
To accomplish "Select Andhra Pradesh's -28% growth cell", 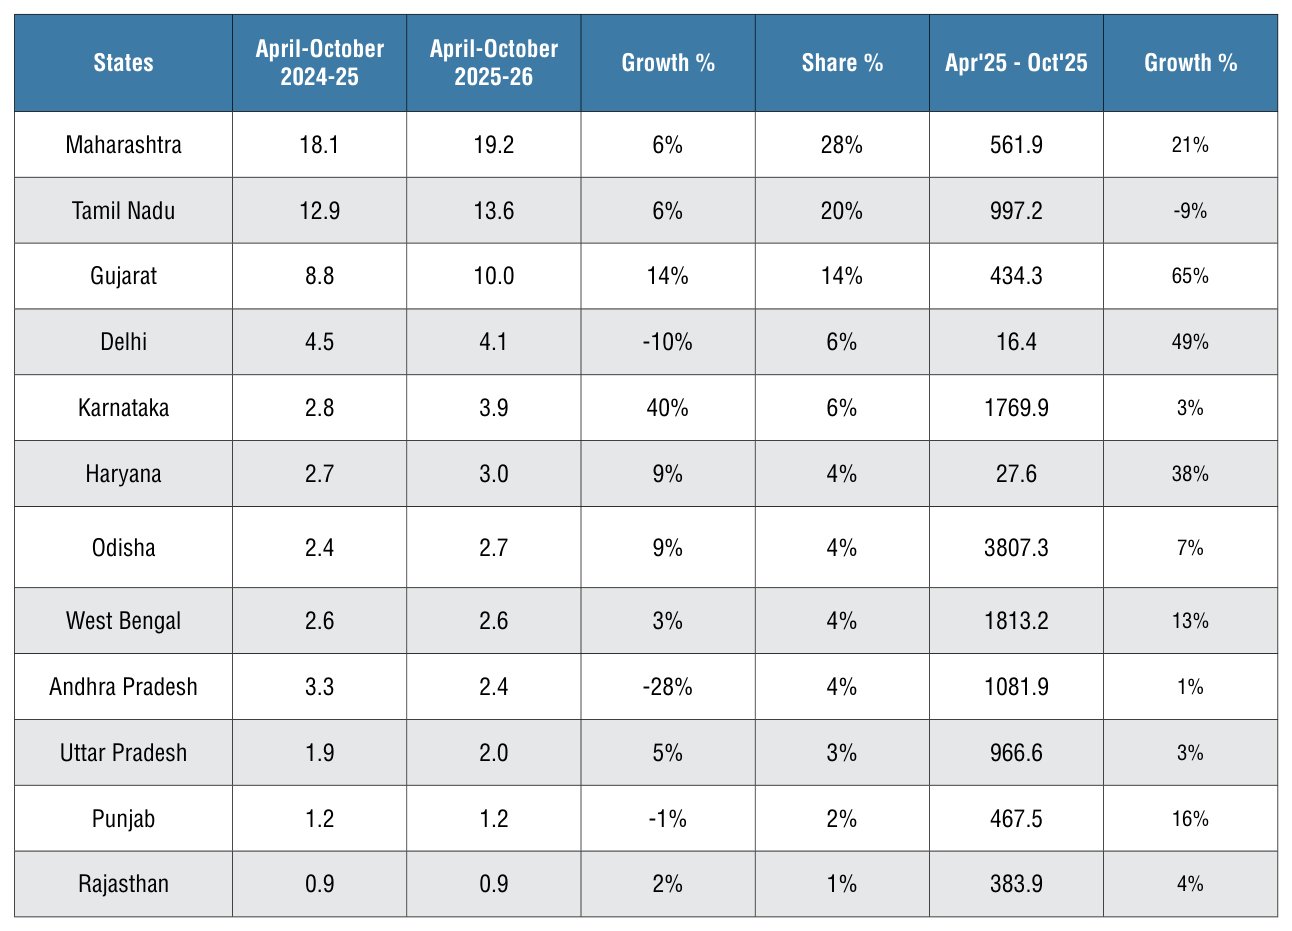I will [x=668, y=687].
